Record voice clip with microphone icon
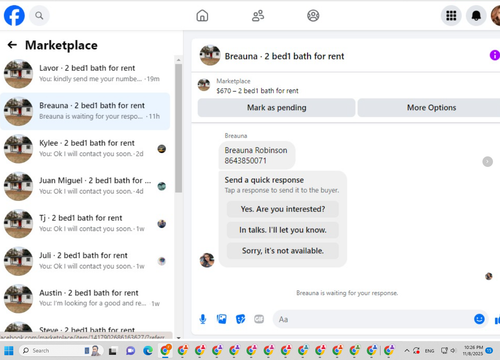 tap(203, 319)
